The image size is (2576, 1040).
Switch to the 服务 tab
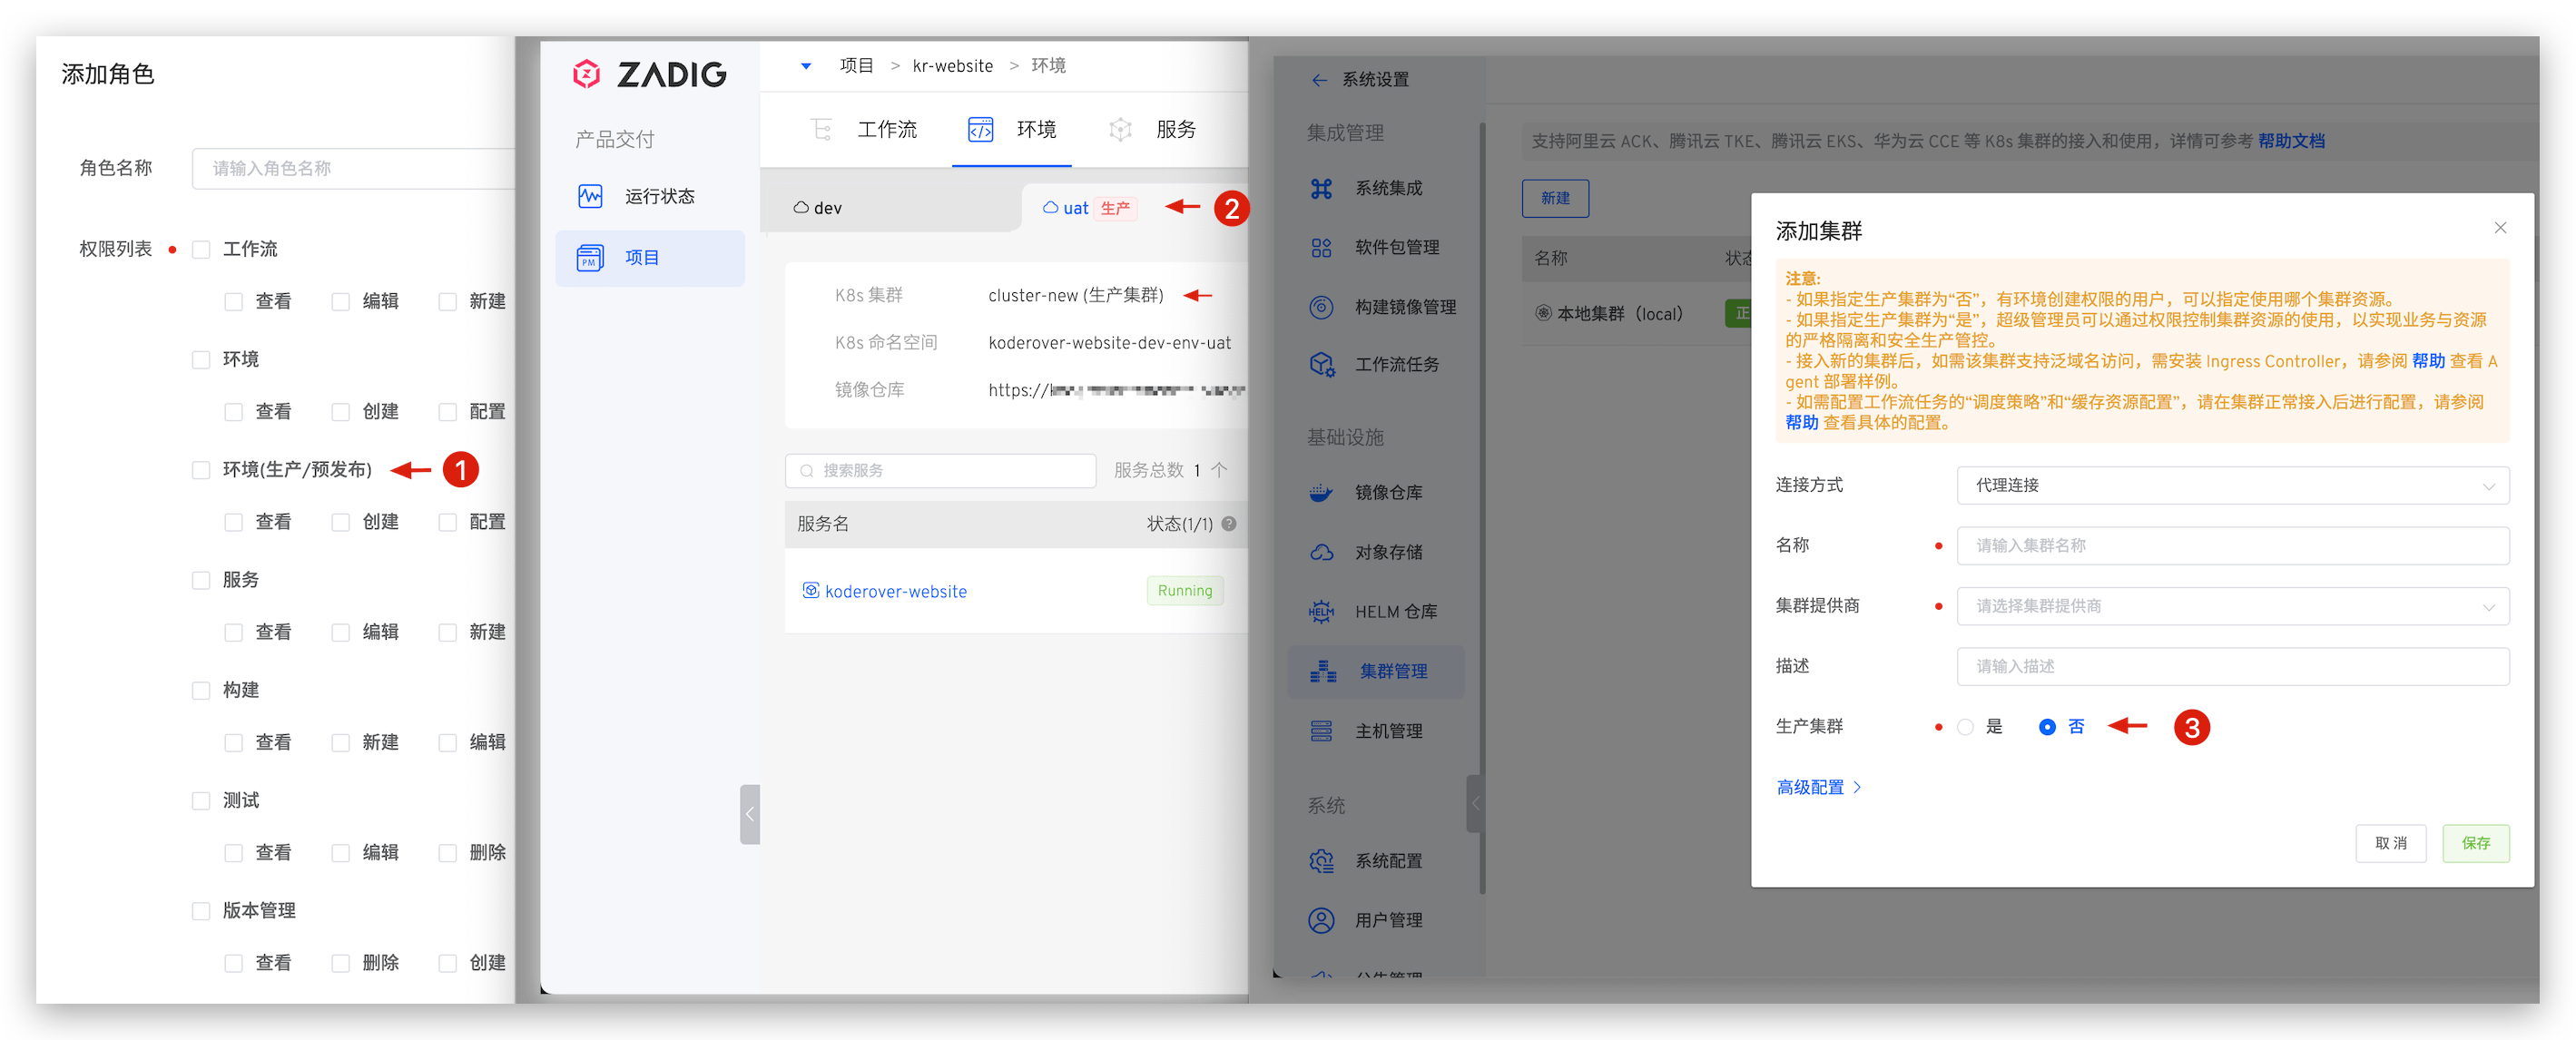[x=1176, y=129]
